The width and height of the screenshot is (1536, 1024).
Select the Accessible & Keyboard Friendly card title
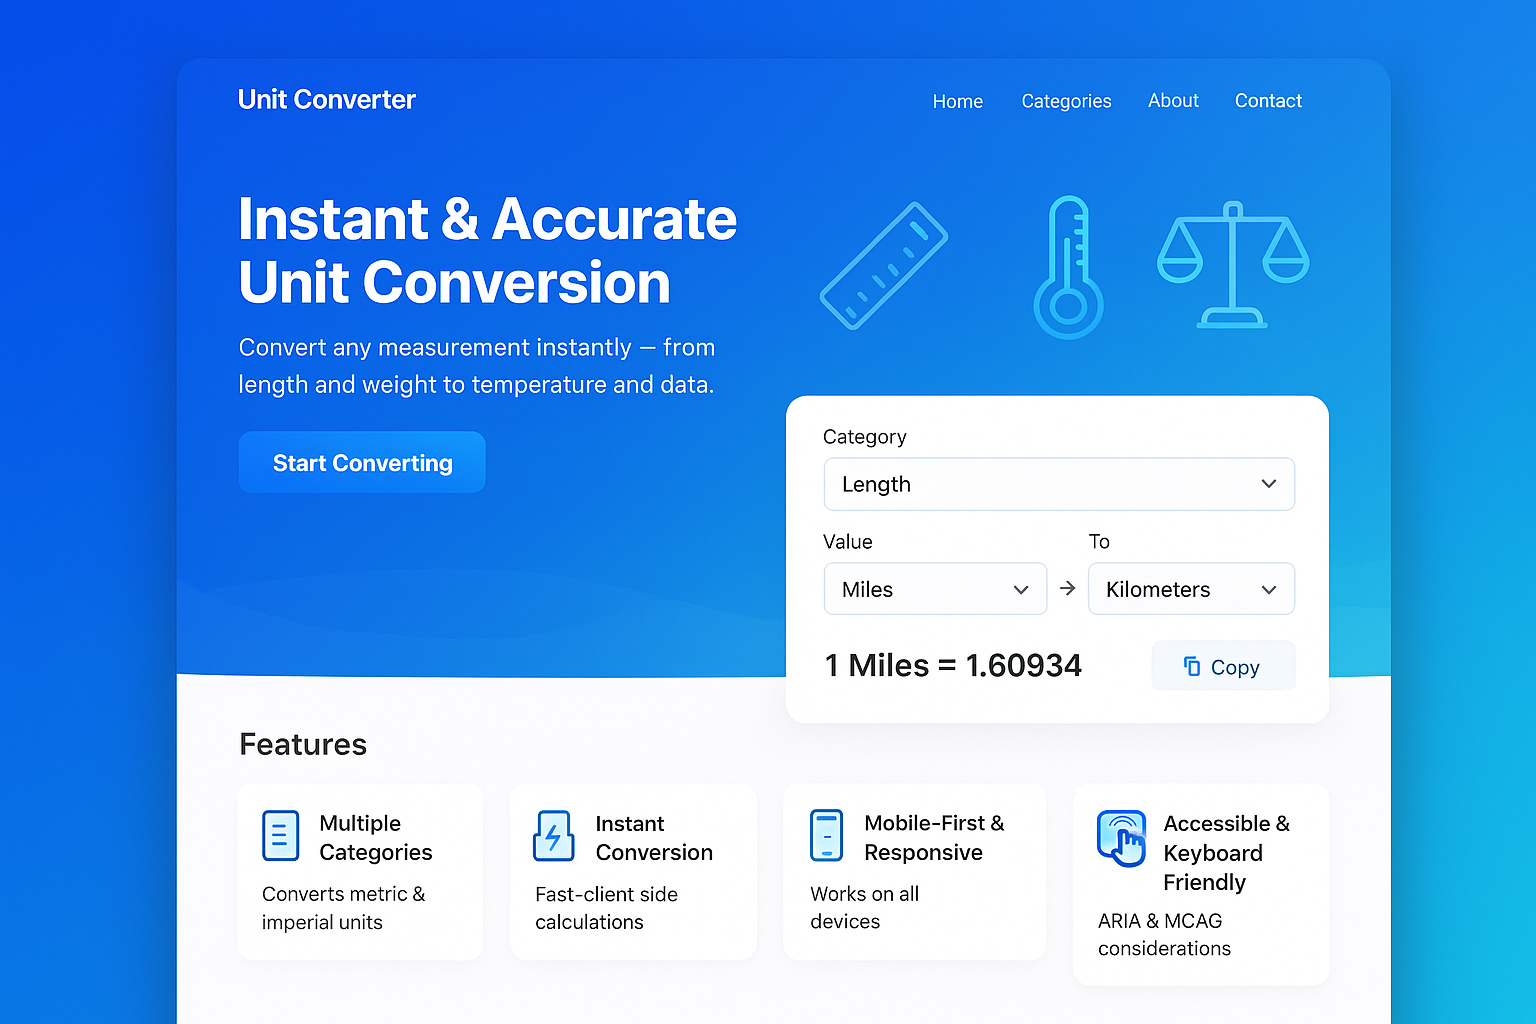(1226, 853)
